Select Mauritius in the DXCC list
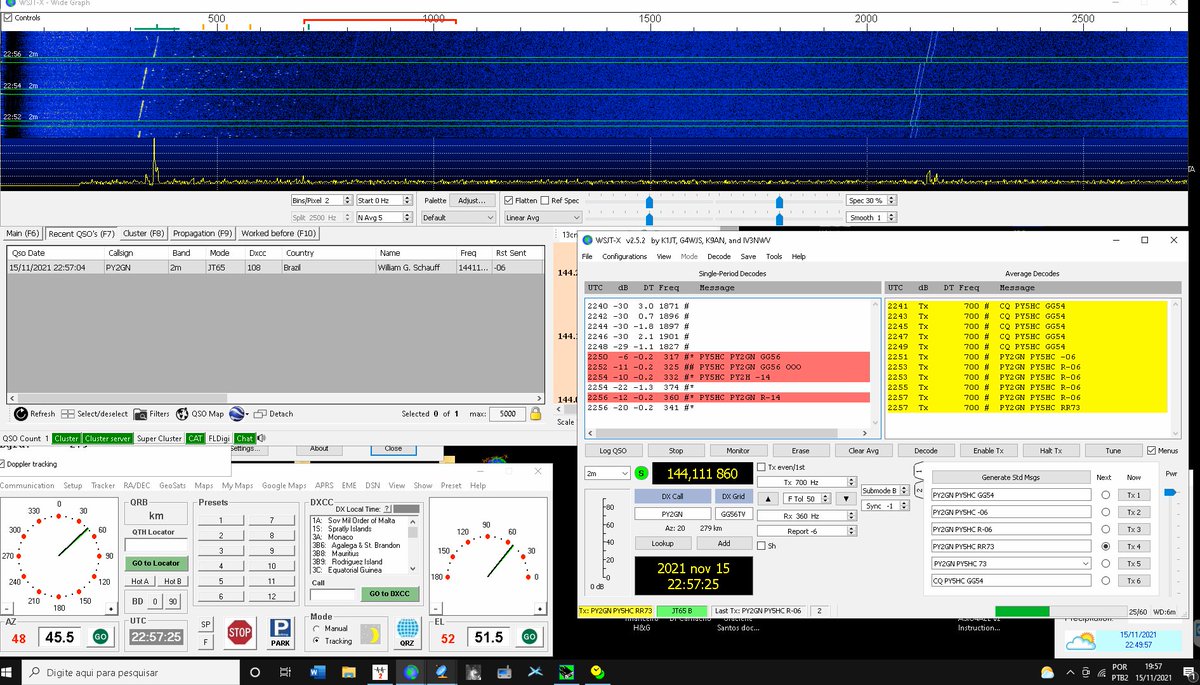 point(338,552)
